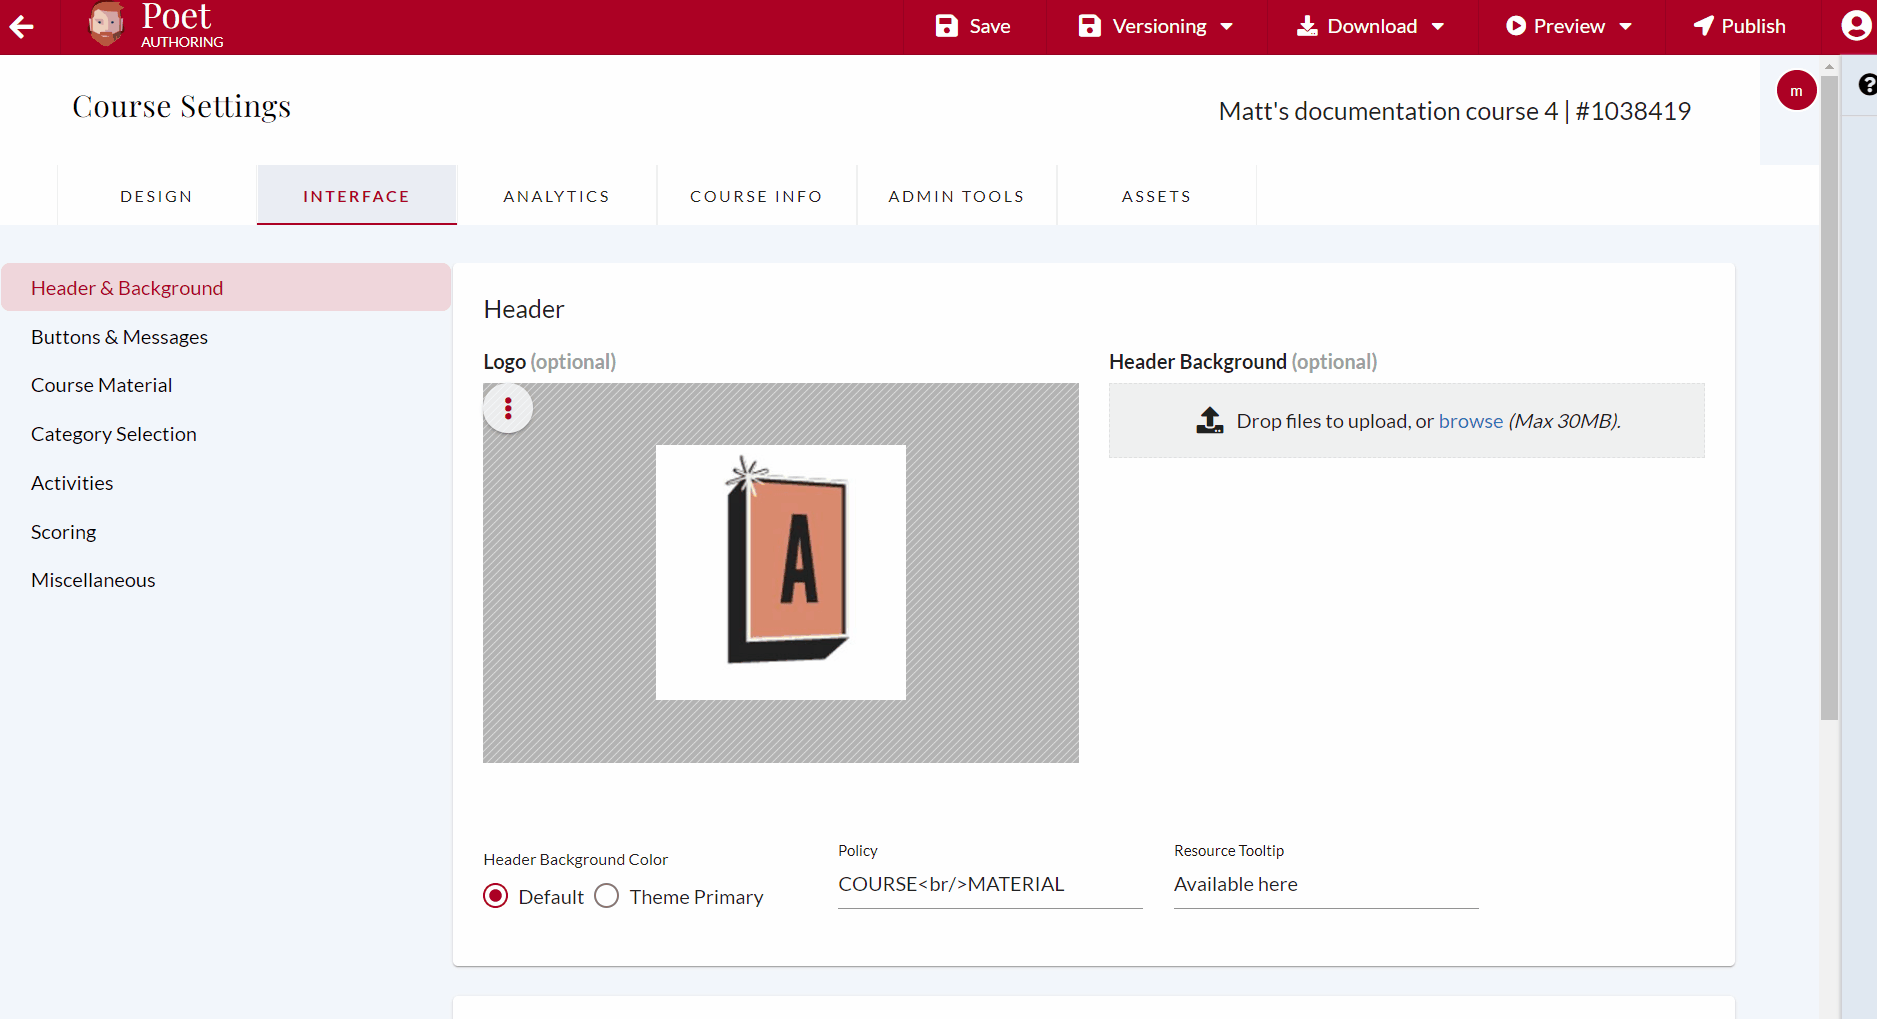Click the vertical scrollbar on the right

(1828, 400)
